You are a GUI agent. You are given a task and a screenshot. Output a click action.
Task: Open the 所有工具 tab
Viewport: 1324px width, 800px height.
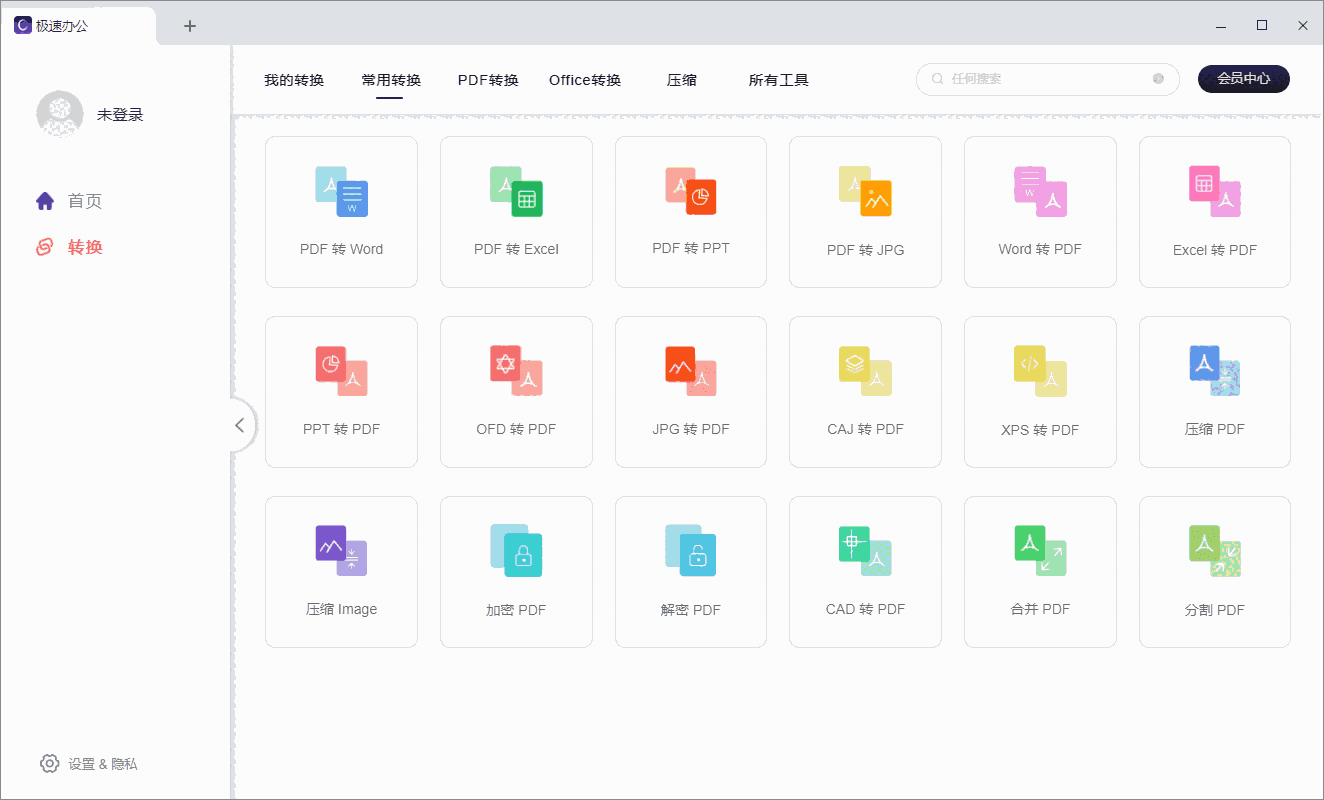778,80
